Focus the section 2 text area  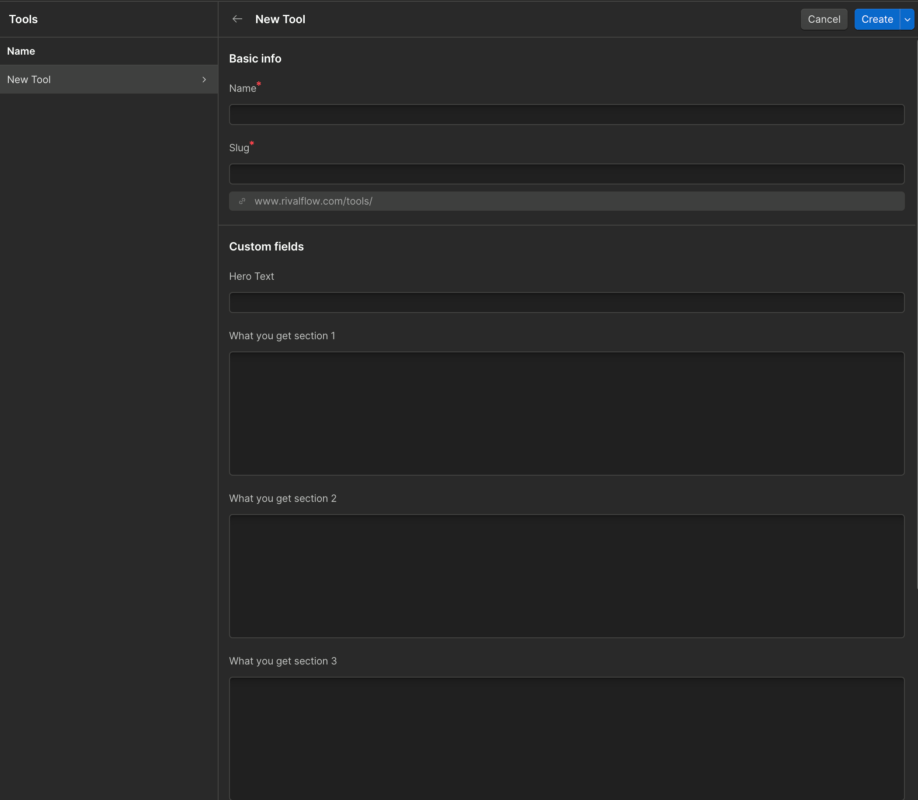[x=566, y=576]
